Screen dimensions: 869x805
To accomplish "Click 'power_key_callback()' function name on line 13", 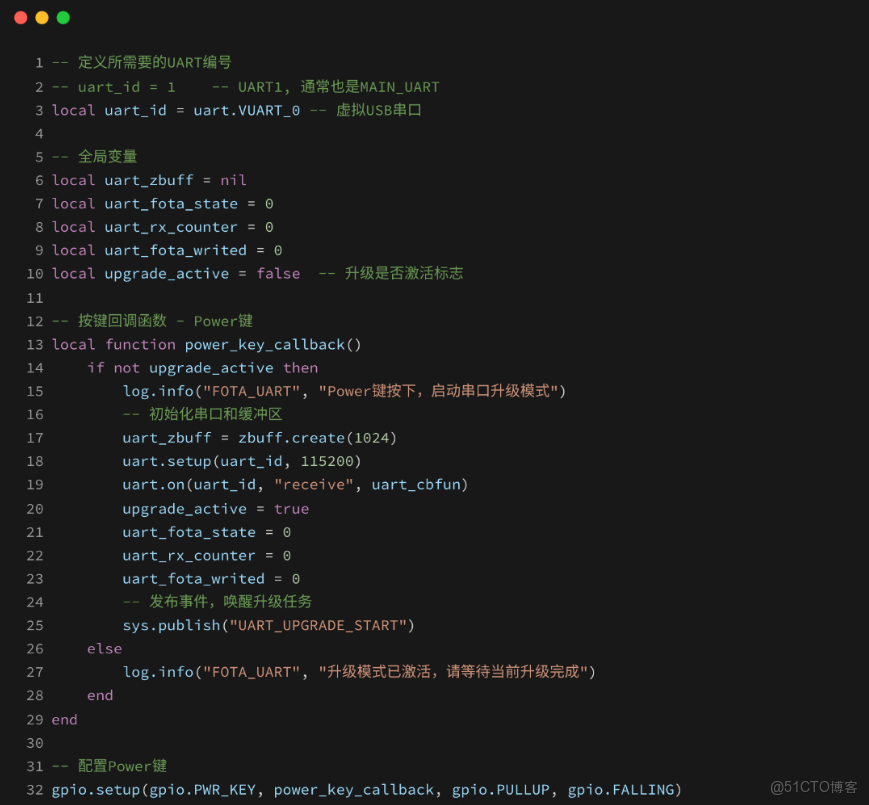I will tap(273, 345).
